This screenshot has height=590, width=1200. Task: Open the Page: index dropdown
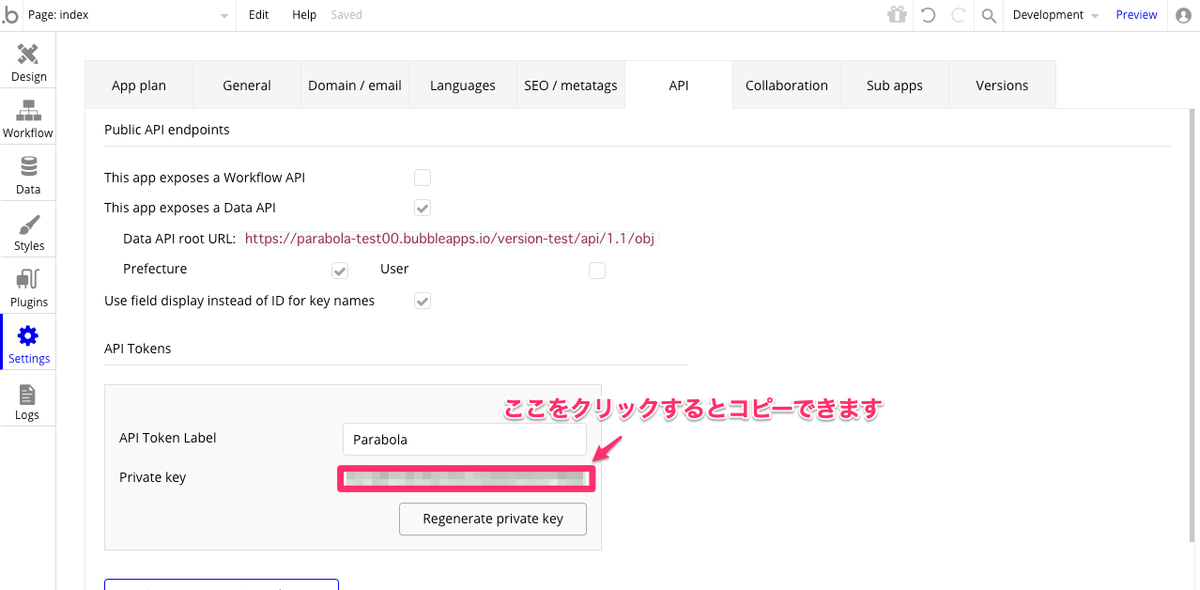click(130, 15)
